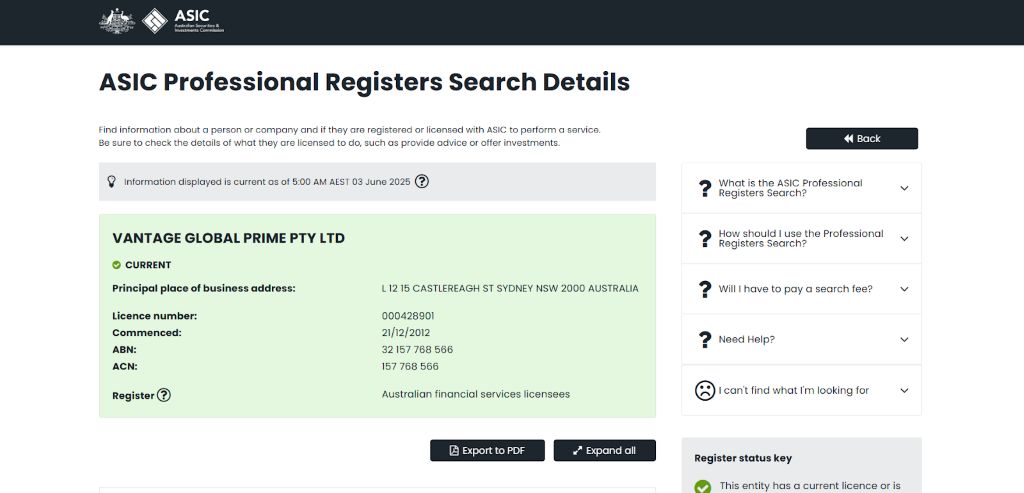This screenshot has height=493, width=1024.
Task: Click 'Licence number:' label
Action: point(155,316)
